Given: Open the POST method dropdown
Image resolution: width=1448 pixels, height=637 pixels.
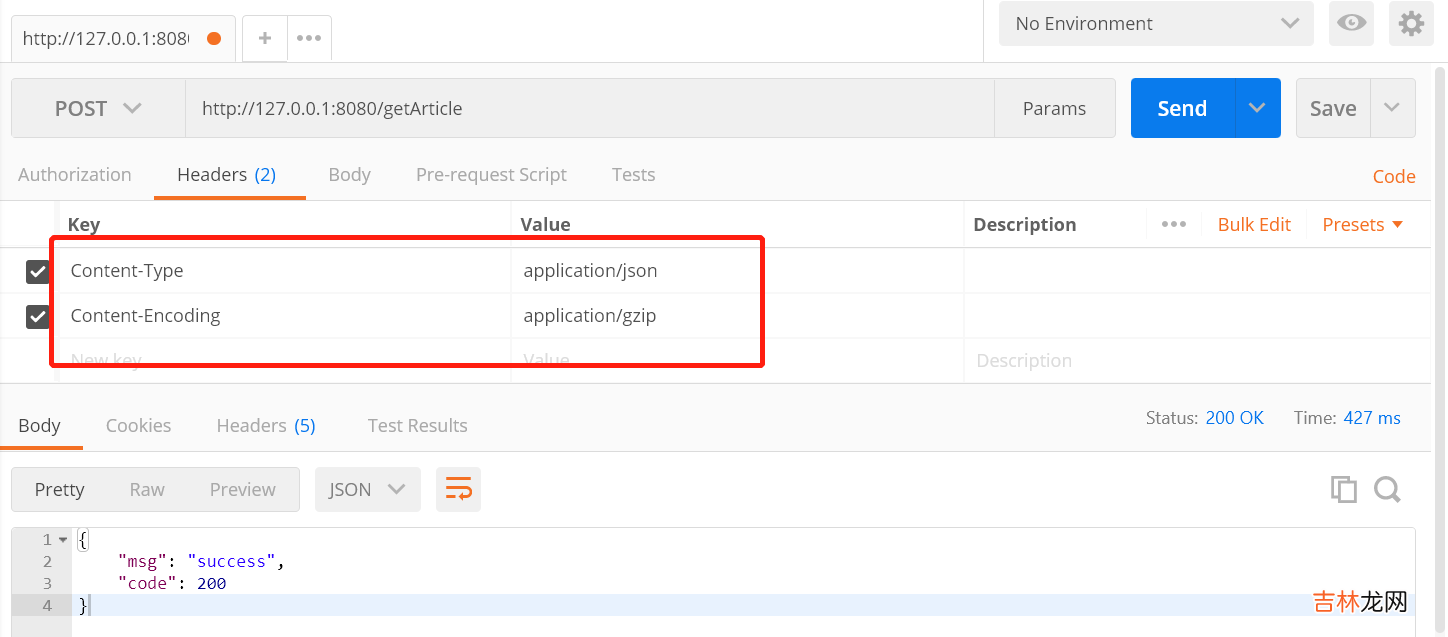Looking at the screenshot, I should pos(98,108).
